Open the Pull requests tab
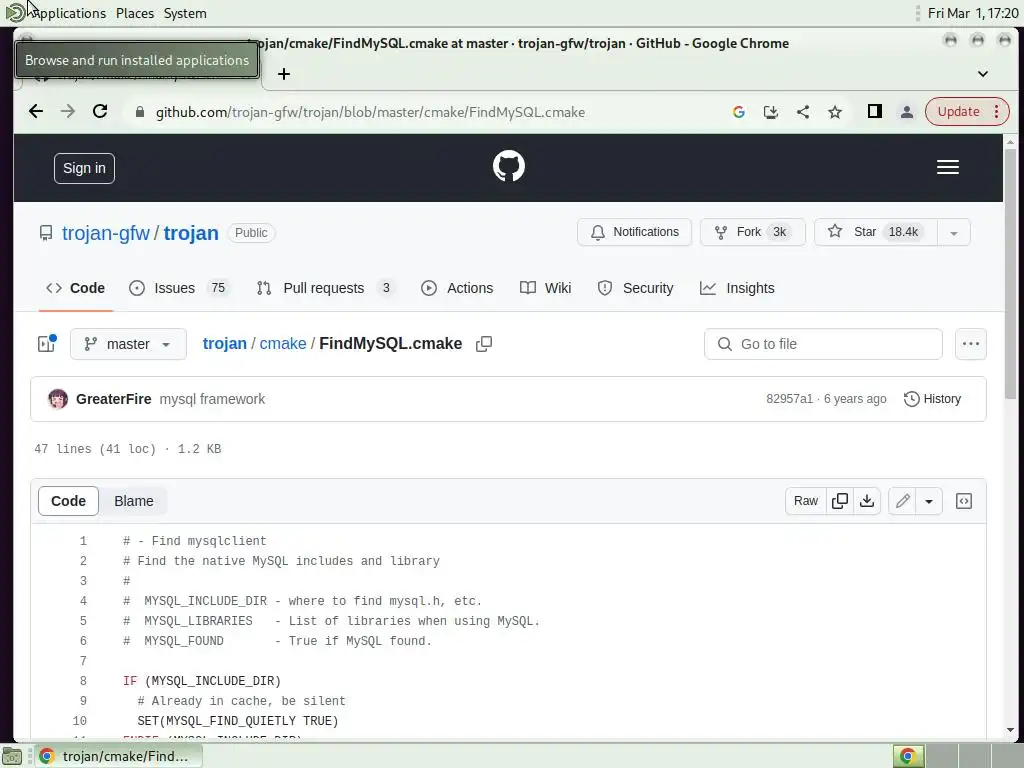Image resolution: width=1024 pixels, height=768 pixels. click(x=327, y=288)
